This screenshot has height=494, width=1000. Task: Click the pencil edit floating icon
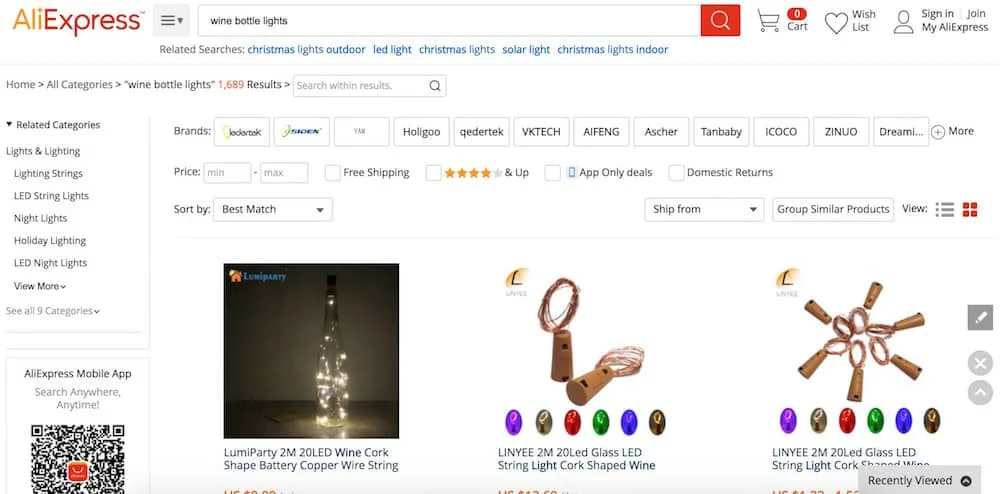[x=980, y=317]
